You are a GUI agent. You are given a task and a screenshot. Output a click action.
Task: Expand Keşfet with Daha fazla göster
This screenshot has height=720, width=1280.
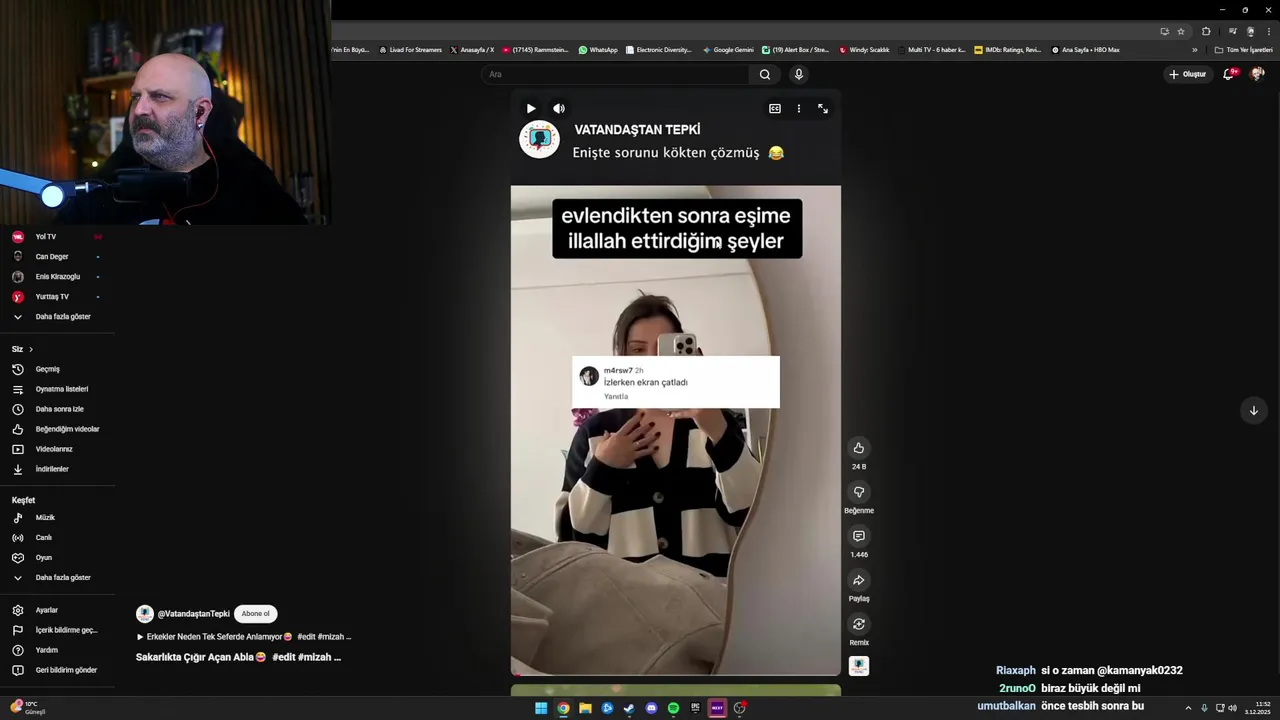pyautogui.click(x=58, y=578)
